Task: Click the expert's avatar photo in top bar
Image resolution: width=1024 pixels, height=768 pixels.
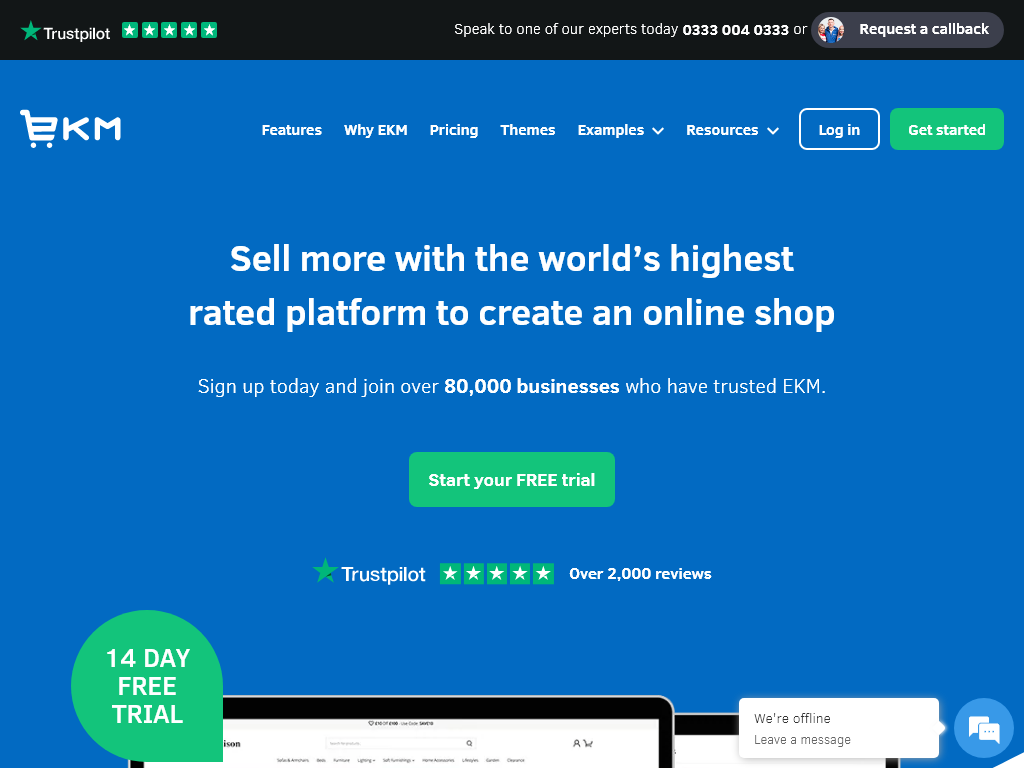Action: click(x=829, y=29)
